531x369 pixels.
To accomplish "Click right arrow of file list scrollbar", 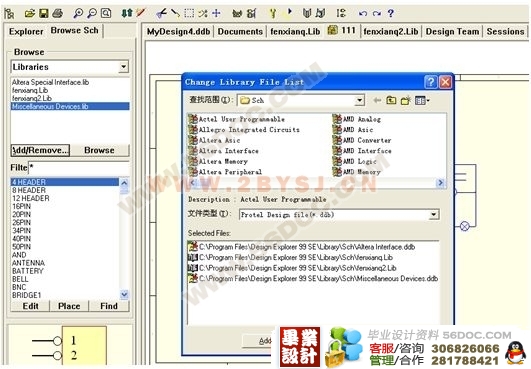I will (440, 183).
